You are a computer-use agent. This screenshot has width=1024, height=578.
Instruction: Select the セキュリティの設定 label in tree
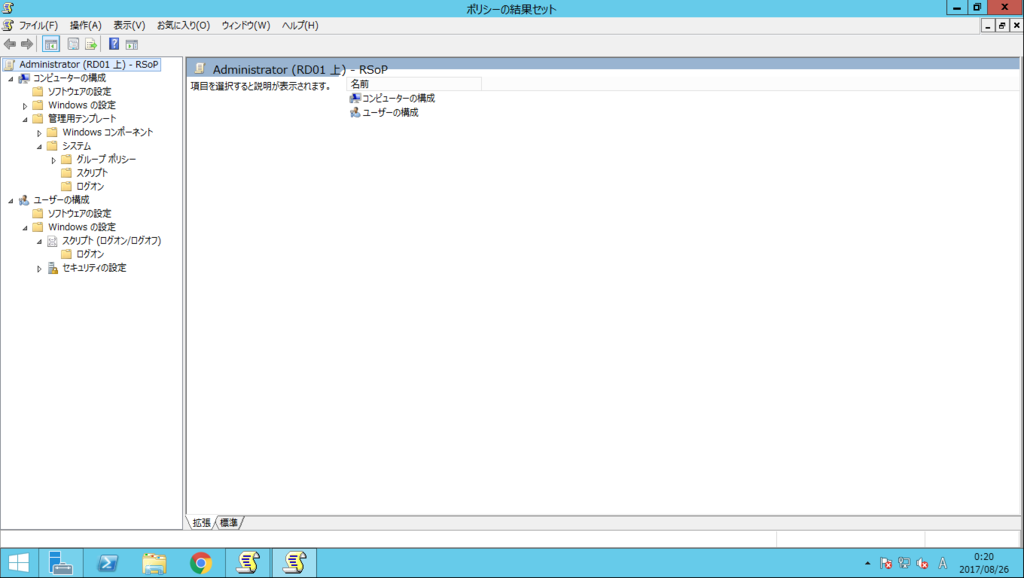[x=94, y=268]
